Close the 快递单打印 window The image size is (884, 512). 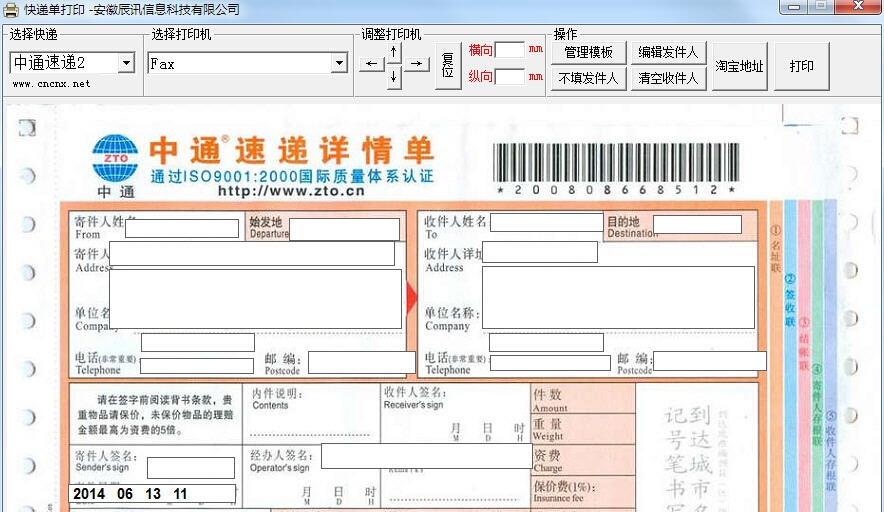click(x=858, y=6)
